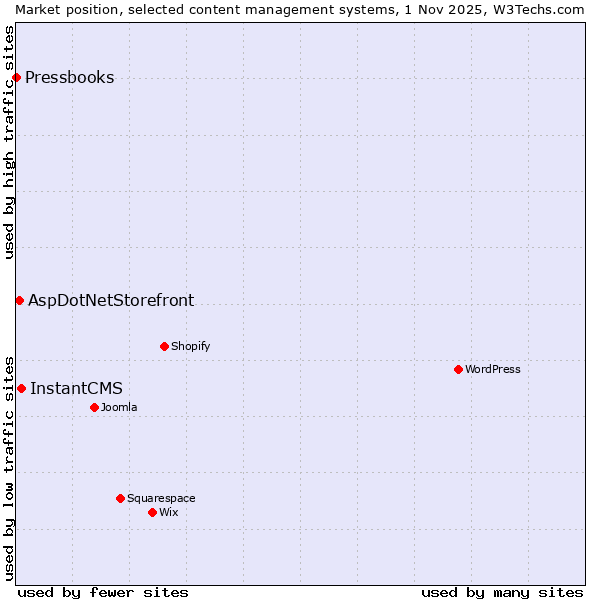Click the chart title mentioning W3Techs.com
This screenshot has height=600, width=600.
(300, 9)
